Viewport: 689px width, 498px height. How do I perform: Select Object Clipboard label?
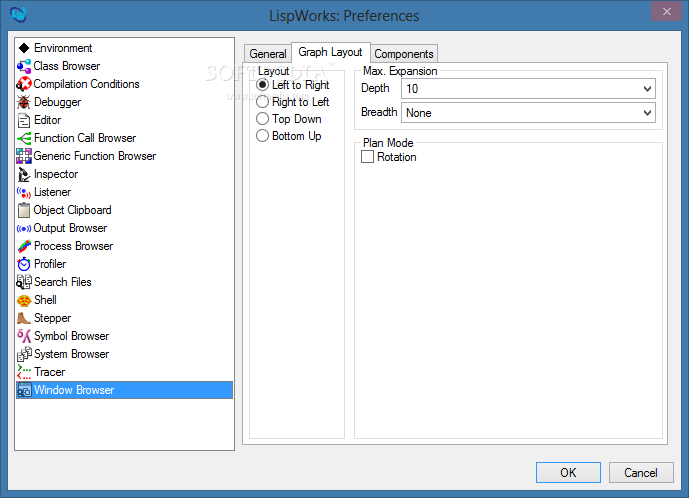pos(73,210)
